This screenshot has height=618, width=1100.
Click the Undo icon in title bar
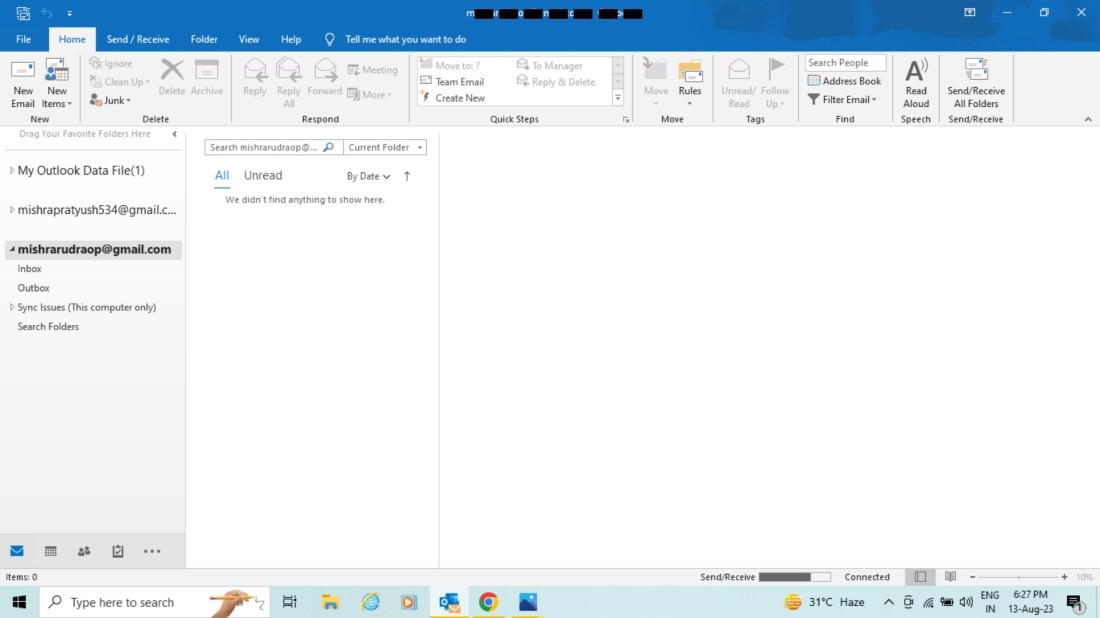click(47, 13)
